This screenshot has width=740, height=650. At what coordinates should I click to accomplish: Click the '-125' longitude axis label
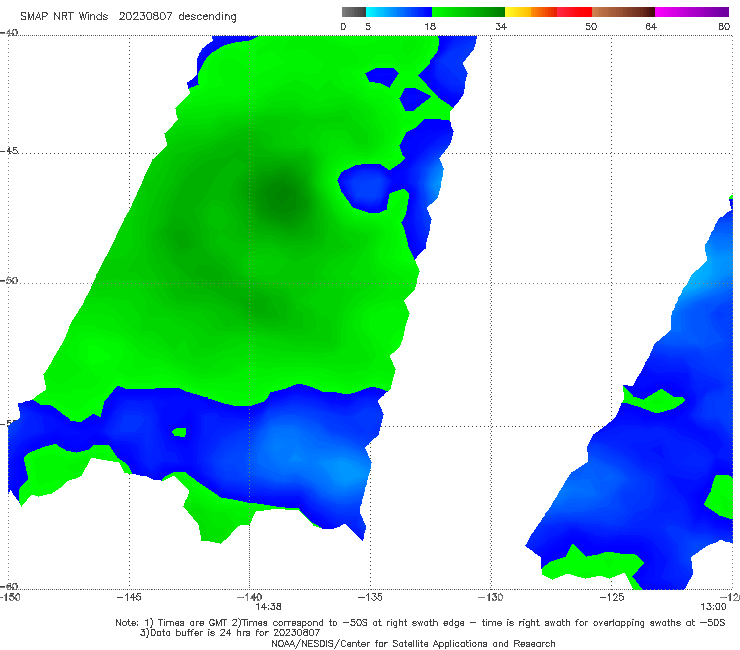coord(612,597)
